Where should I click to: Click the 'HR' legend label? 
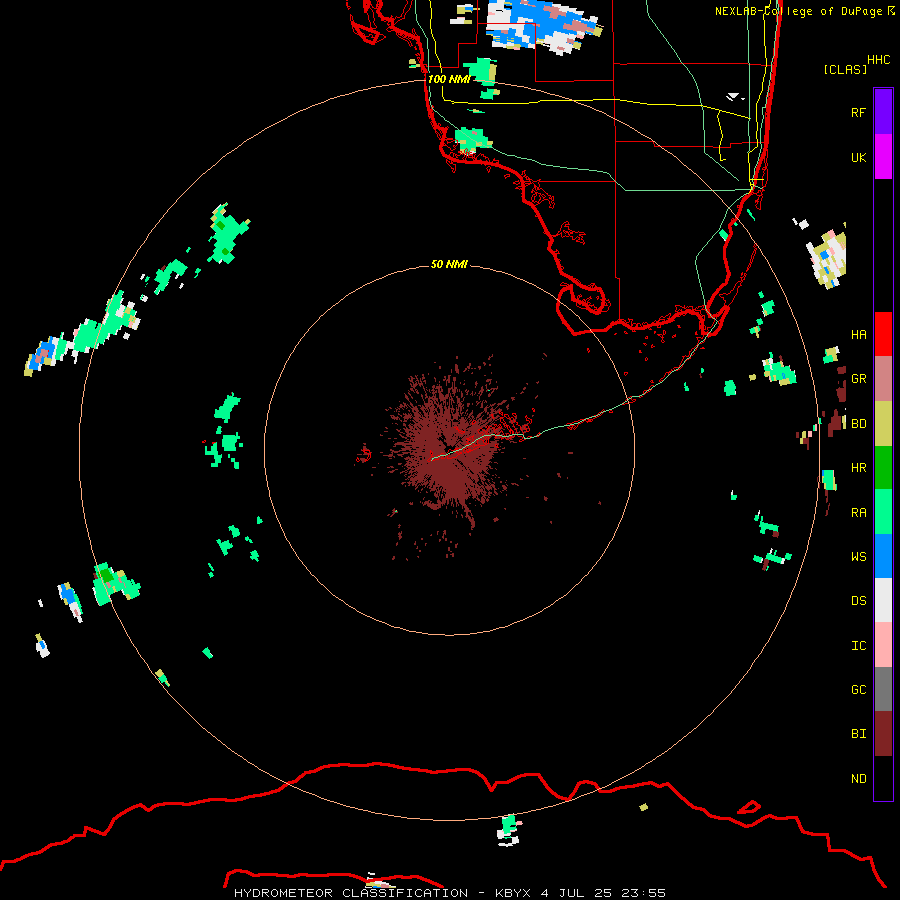pyautogui.click(x=858, y=468)
